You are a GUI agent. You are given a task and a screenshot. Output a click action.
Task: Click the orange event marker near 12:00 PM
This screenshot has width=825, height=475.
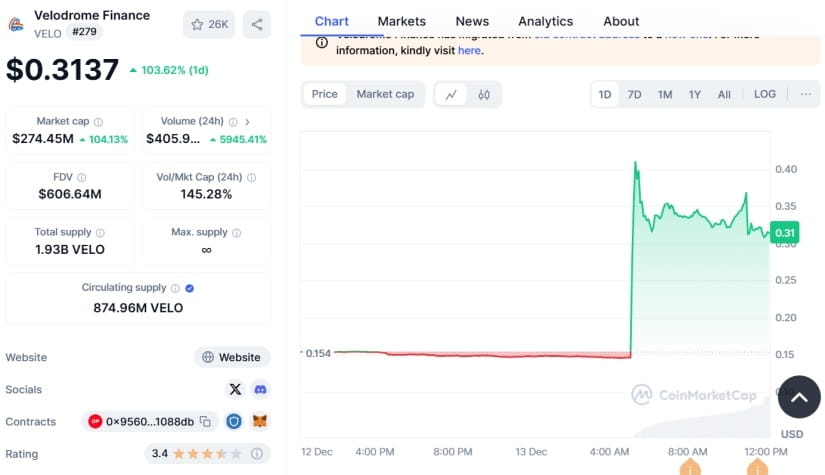(757, 467)
